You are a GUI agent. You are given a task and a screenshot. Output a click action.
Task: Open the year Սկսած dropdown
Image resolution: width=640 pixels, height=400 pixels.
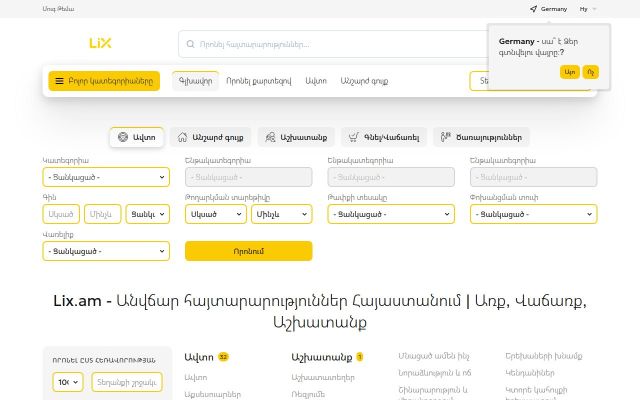216,214
